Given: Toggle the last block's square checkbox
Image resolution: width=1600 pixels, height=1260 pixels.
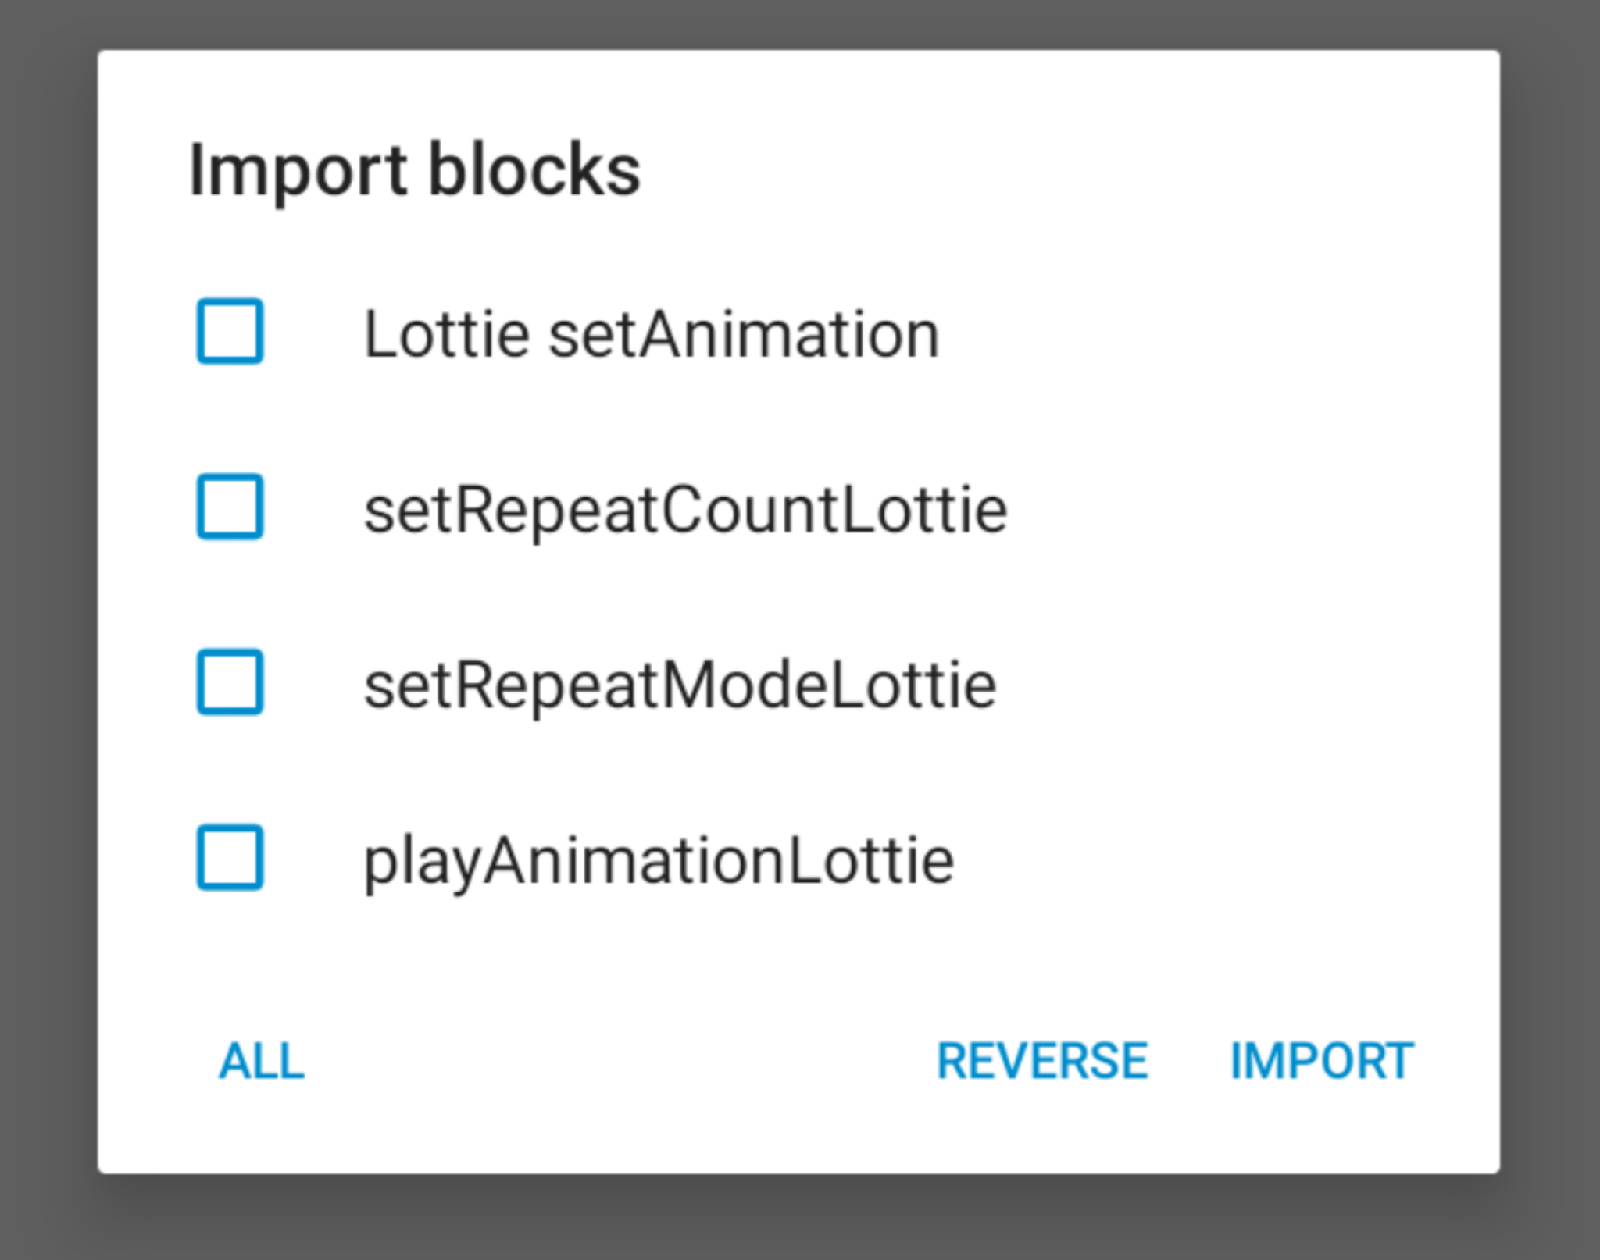Looking at the screenshot, I should pos(230,857).
